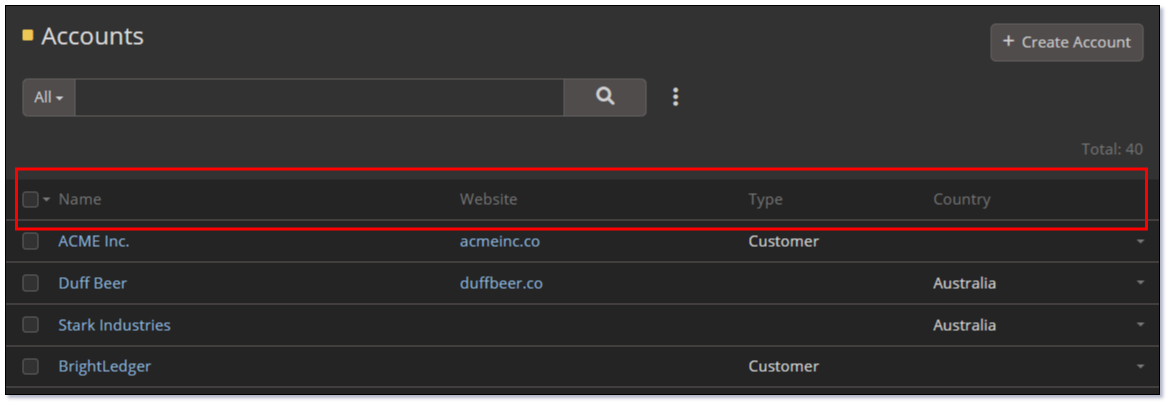Image resolution: width=1171 pixels, height=406 pixels.
Task: Expand the Duff Beer row actions arrow
Action: pyautogui.click(x=1140, y=283)
